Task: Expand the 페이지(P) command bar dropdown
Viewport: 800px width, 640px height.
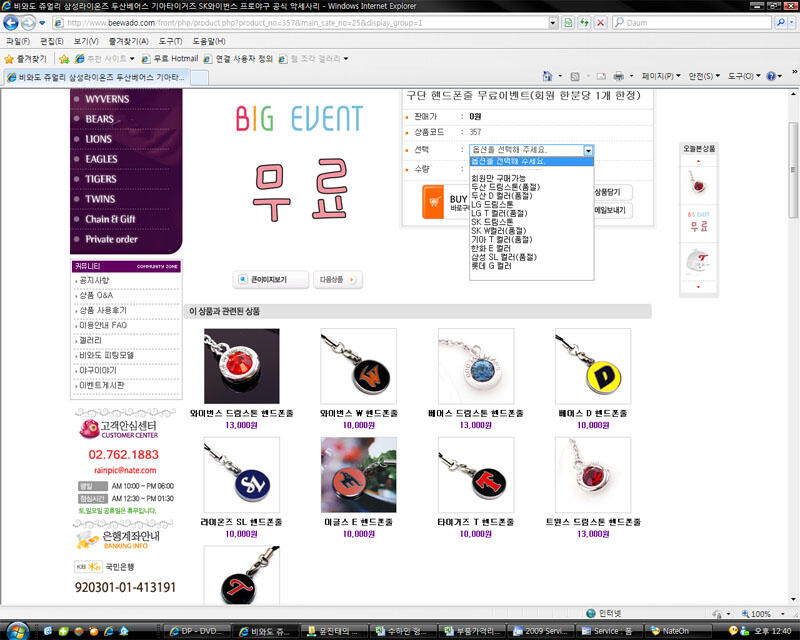Action: pyautogui.click(x=661, y=76)
